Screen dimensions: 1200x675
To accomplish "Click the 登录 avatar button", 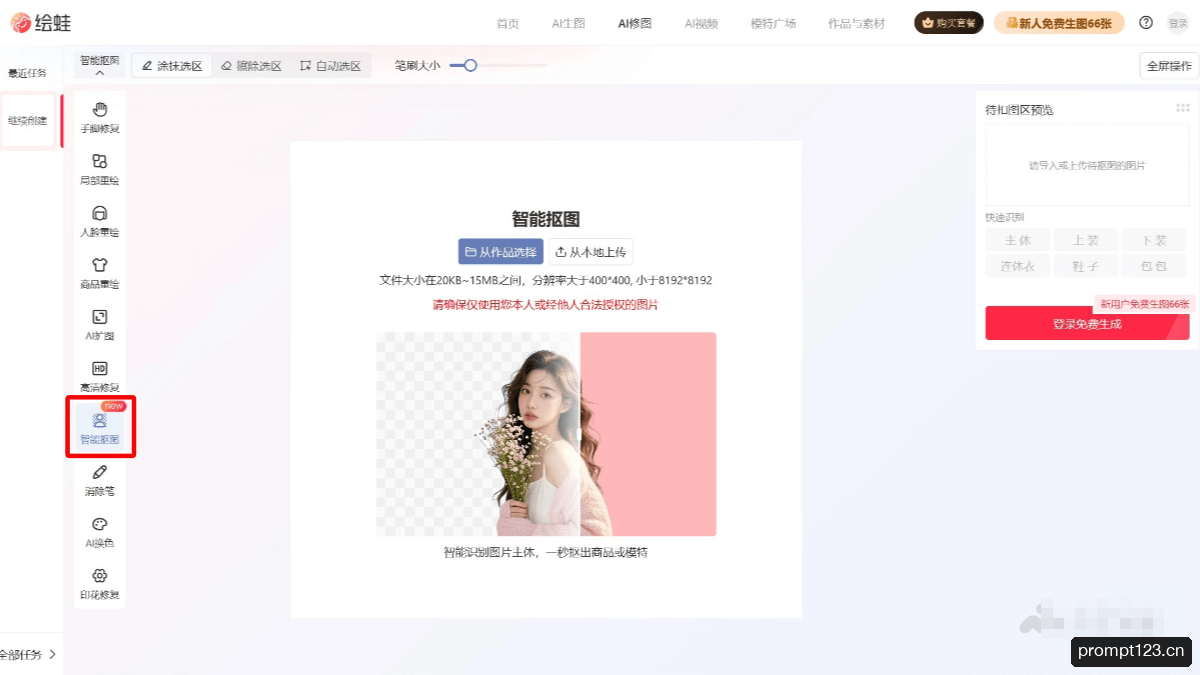I will 1178,23.
